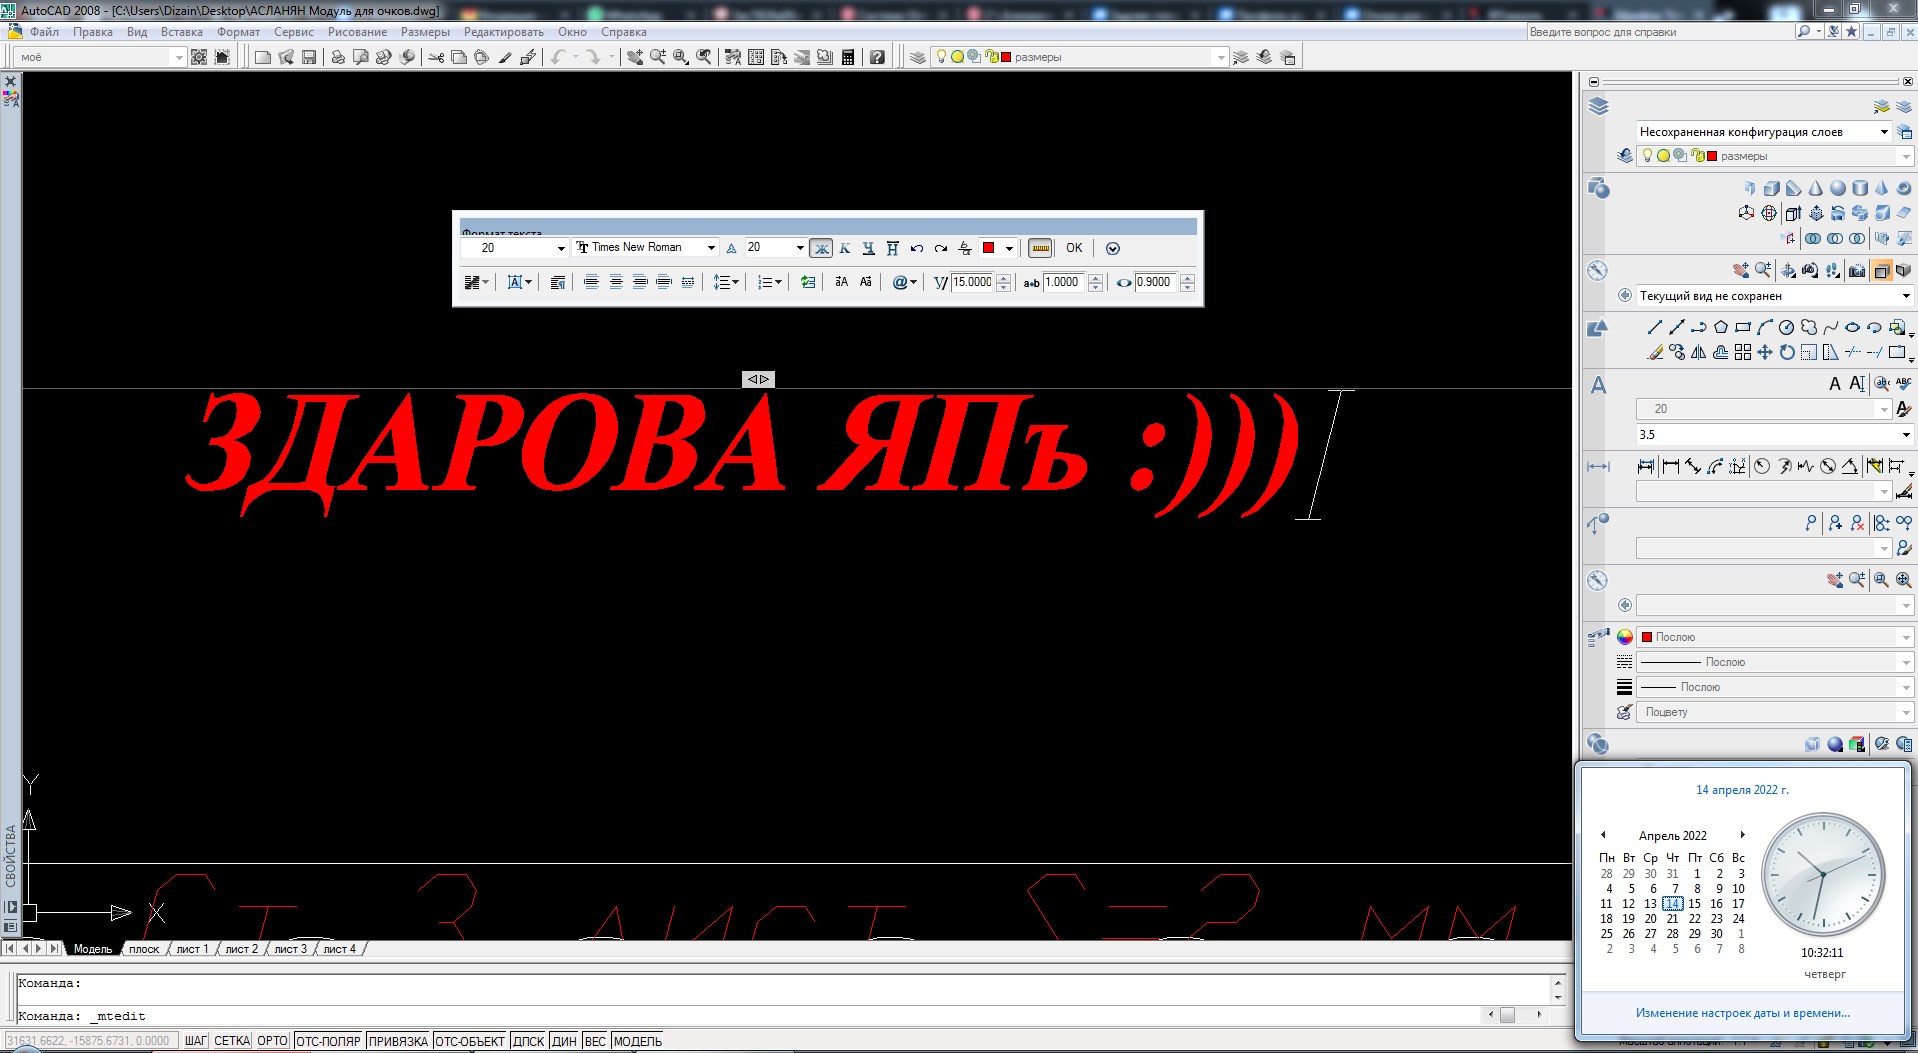Select the Line tool in dashboard
This screenshot has width=1918, height=1053.
pyautogui.click(x=1654, y=327)
